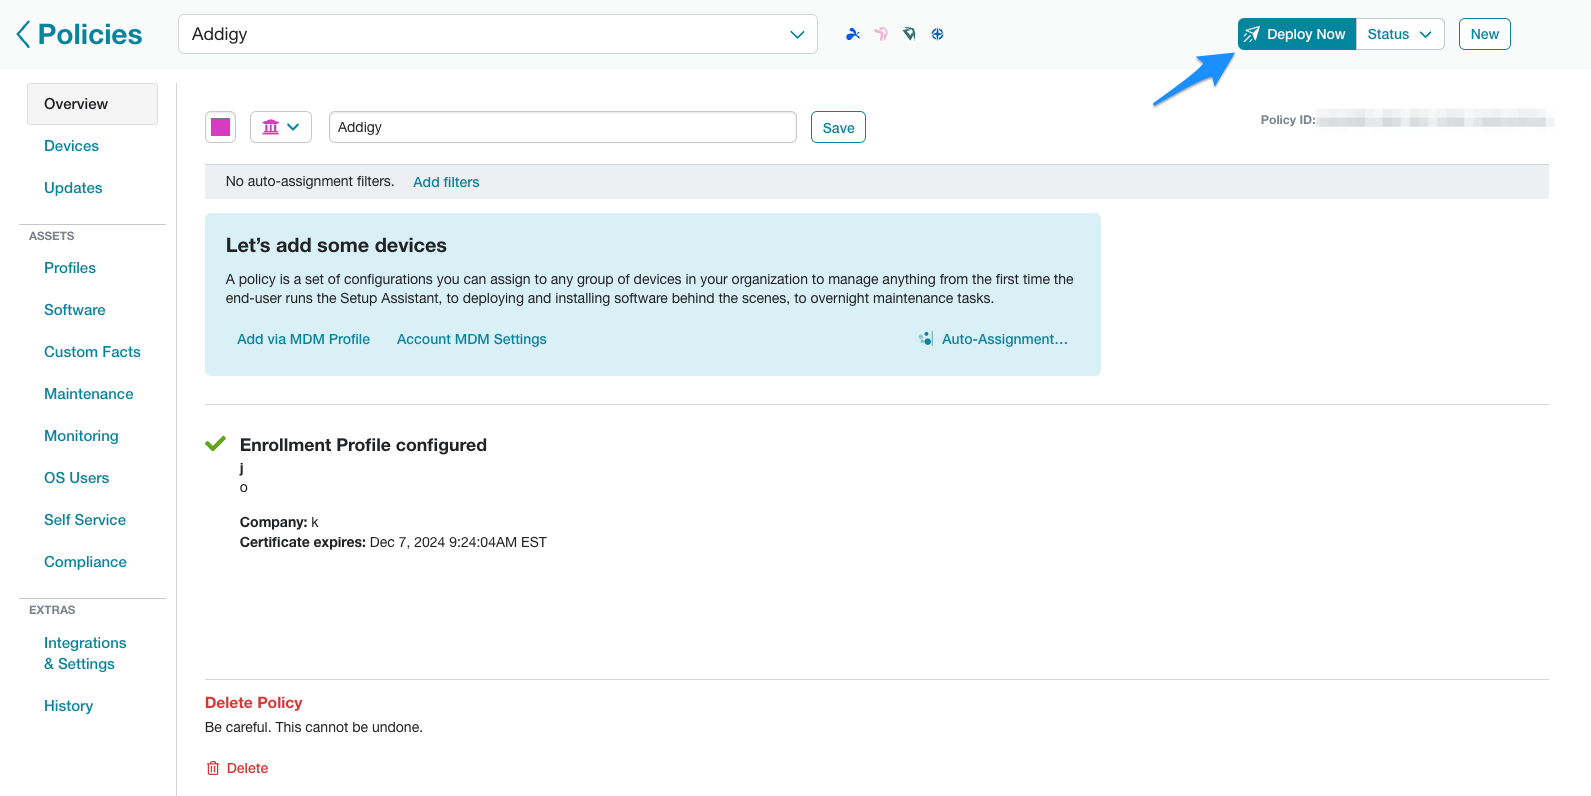The height and width of the screenshot is (796, 1591).
Task: Click the pink integration icon in header
Action: pyautogui.click(x=881, y=34)
